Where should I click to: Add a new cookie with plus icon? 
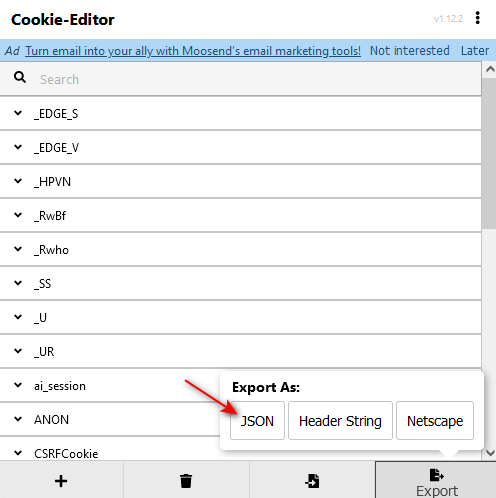(x=61, y=481)
